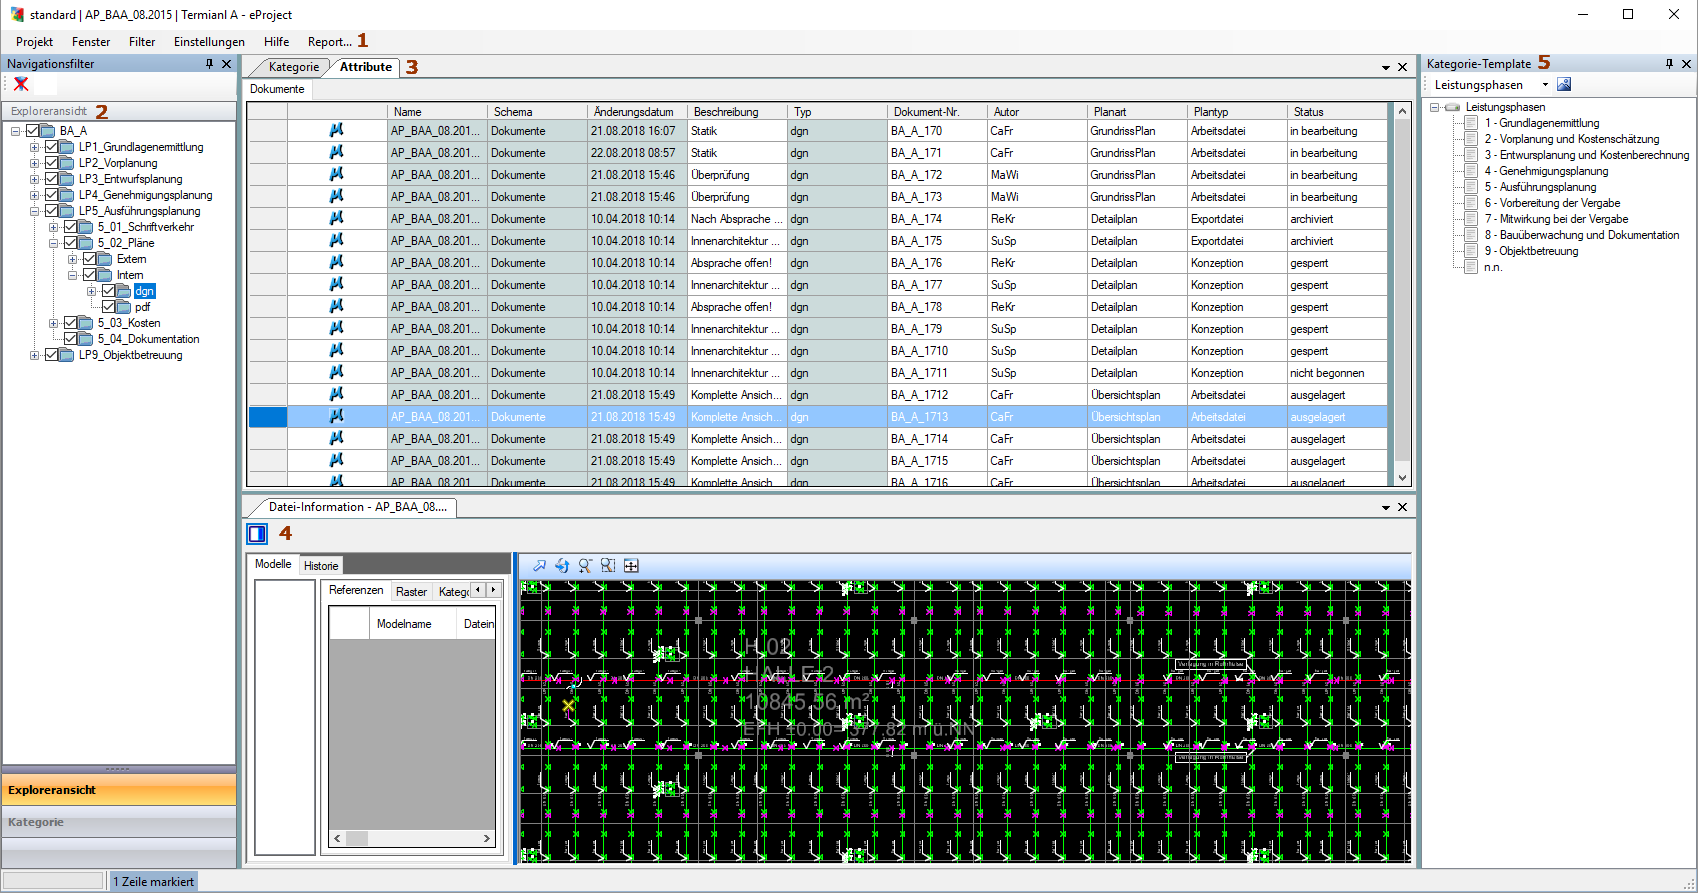Click the file type icon of row BA_A_175
Viewport: 1698px width, 894px height.
pyautogui.click(x=336, y=240)
